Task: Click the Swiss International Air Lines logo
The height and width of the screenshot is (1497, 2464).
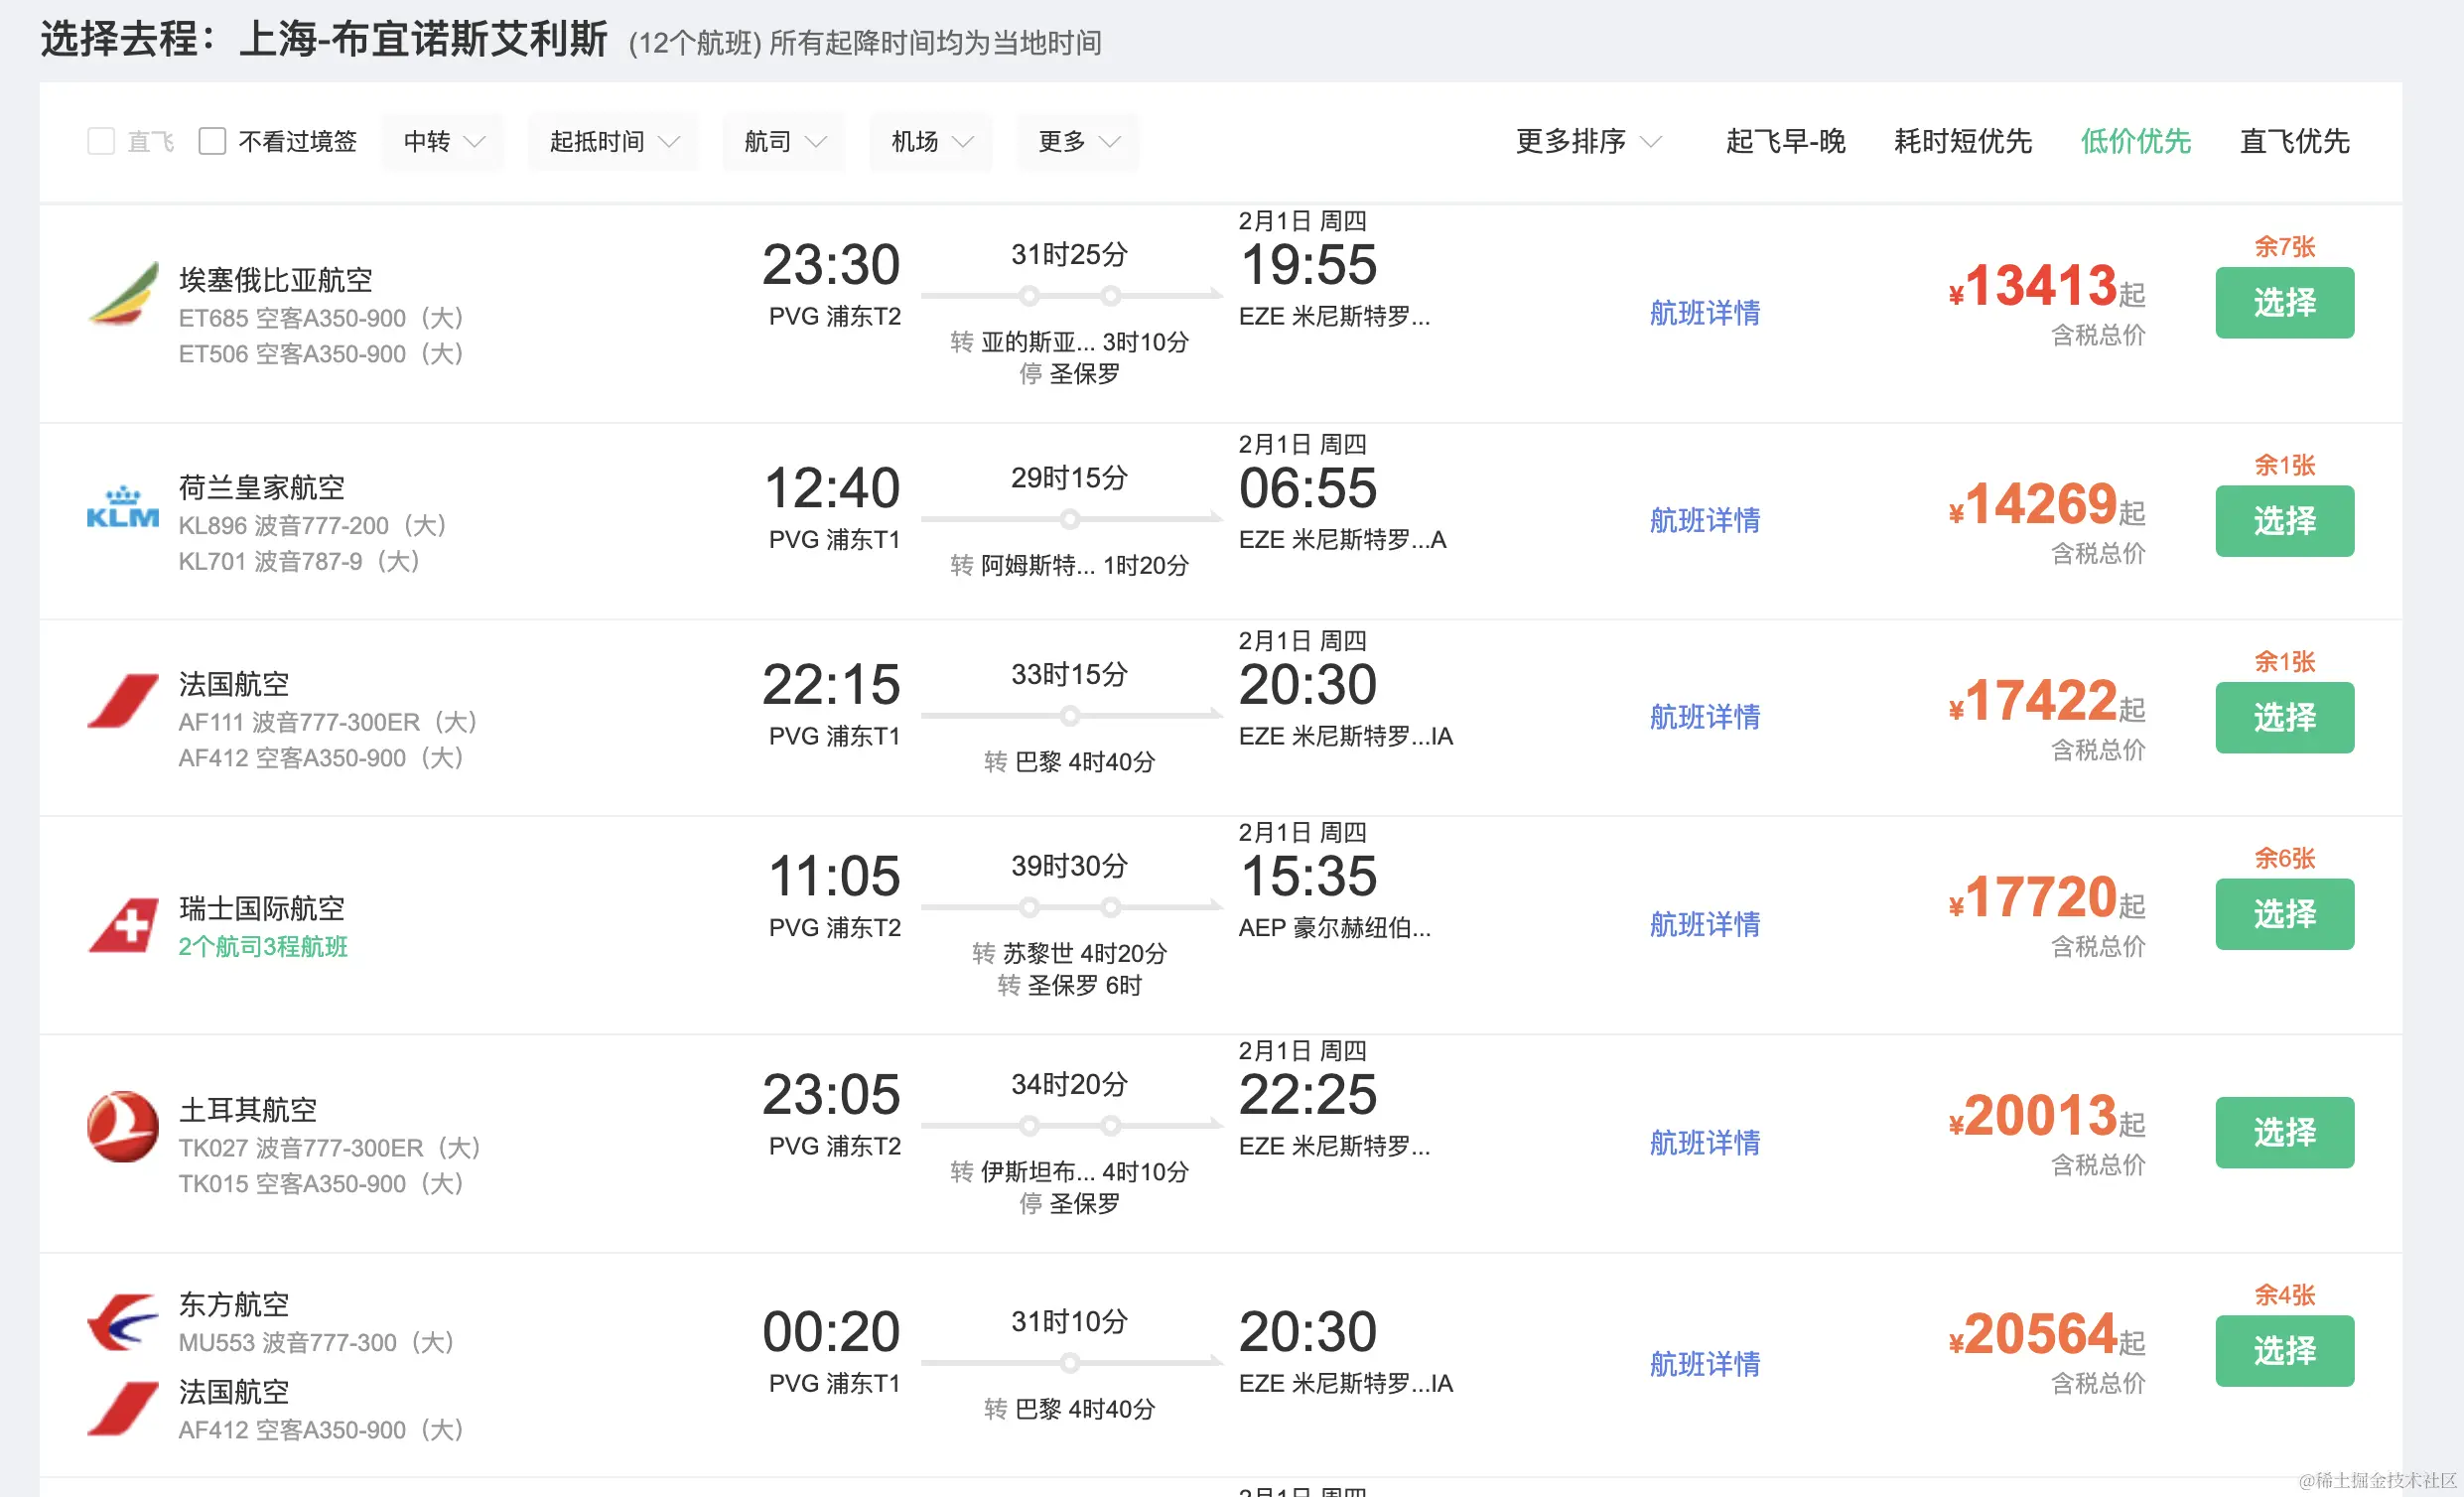Action: (123, 925)
